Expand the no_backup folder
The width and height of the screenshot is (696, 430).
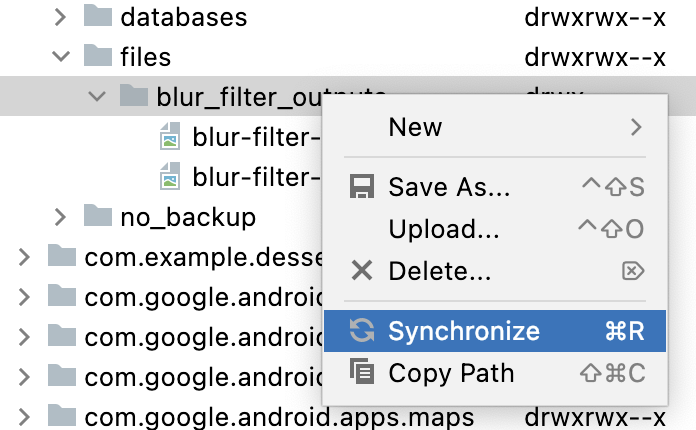[x=60, y=216]
